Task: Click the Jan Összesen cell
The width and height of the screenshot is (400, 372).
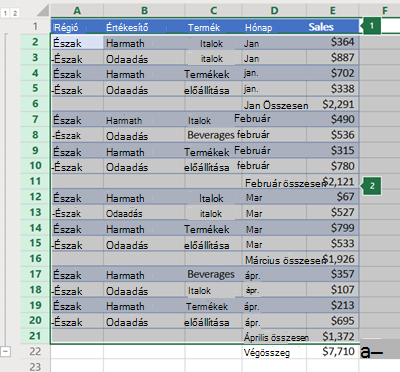Action: pos(274,104)
